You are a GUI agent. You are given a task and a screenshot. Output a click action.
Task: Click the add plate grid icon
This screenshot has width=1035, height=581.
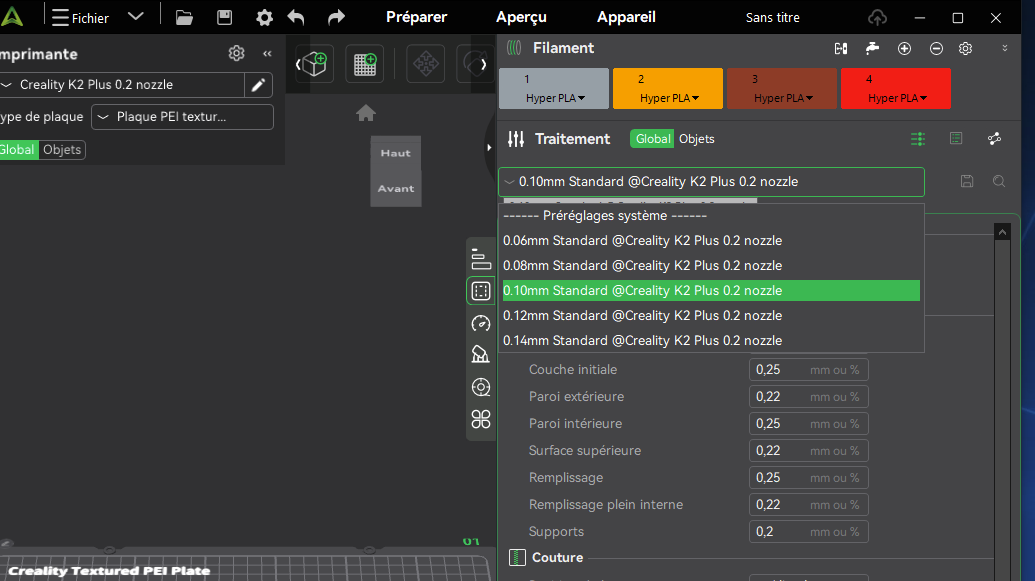point(364,64)
